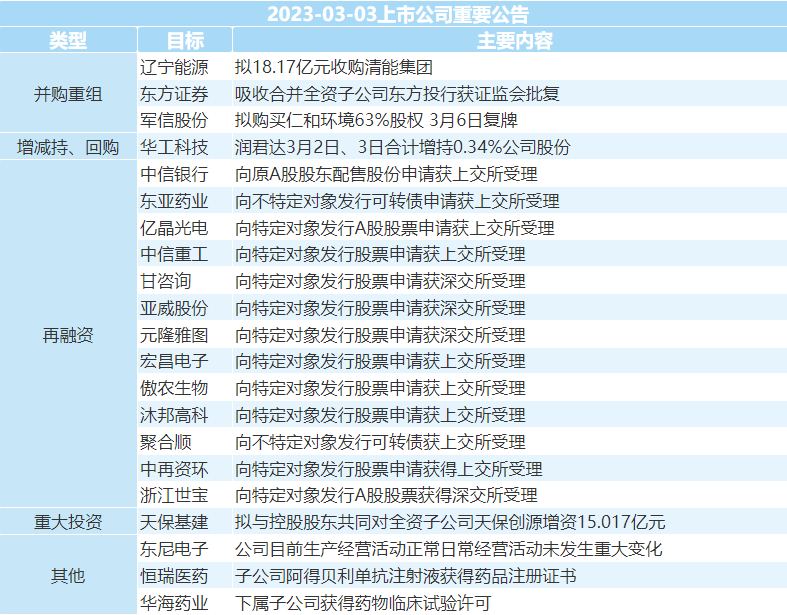
Task: Select company name 中再资环
Action: click(x=174, y=469)
